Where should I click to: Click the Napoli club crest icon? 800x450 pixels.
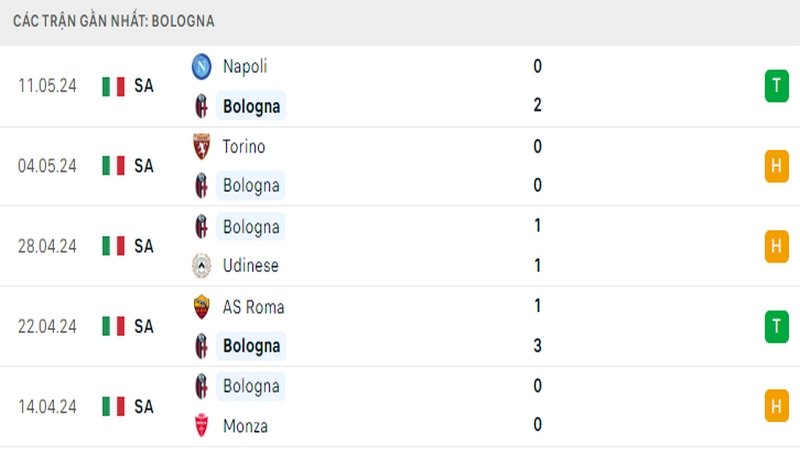(202, 66)
